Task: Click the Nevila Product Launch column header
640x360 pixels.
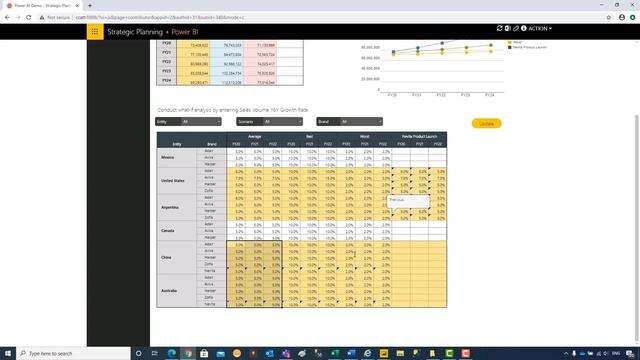Action: point(419,137)
